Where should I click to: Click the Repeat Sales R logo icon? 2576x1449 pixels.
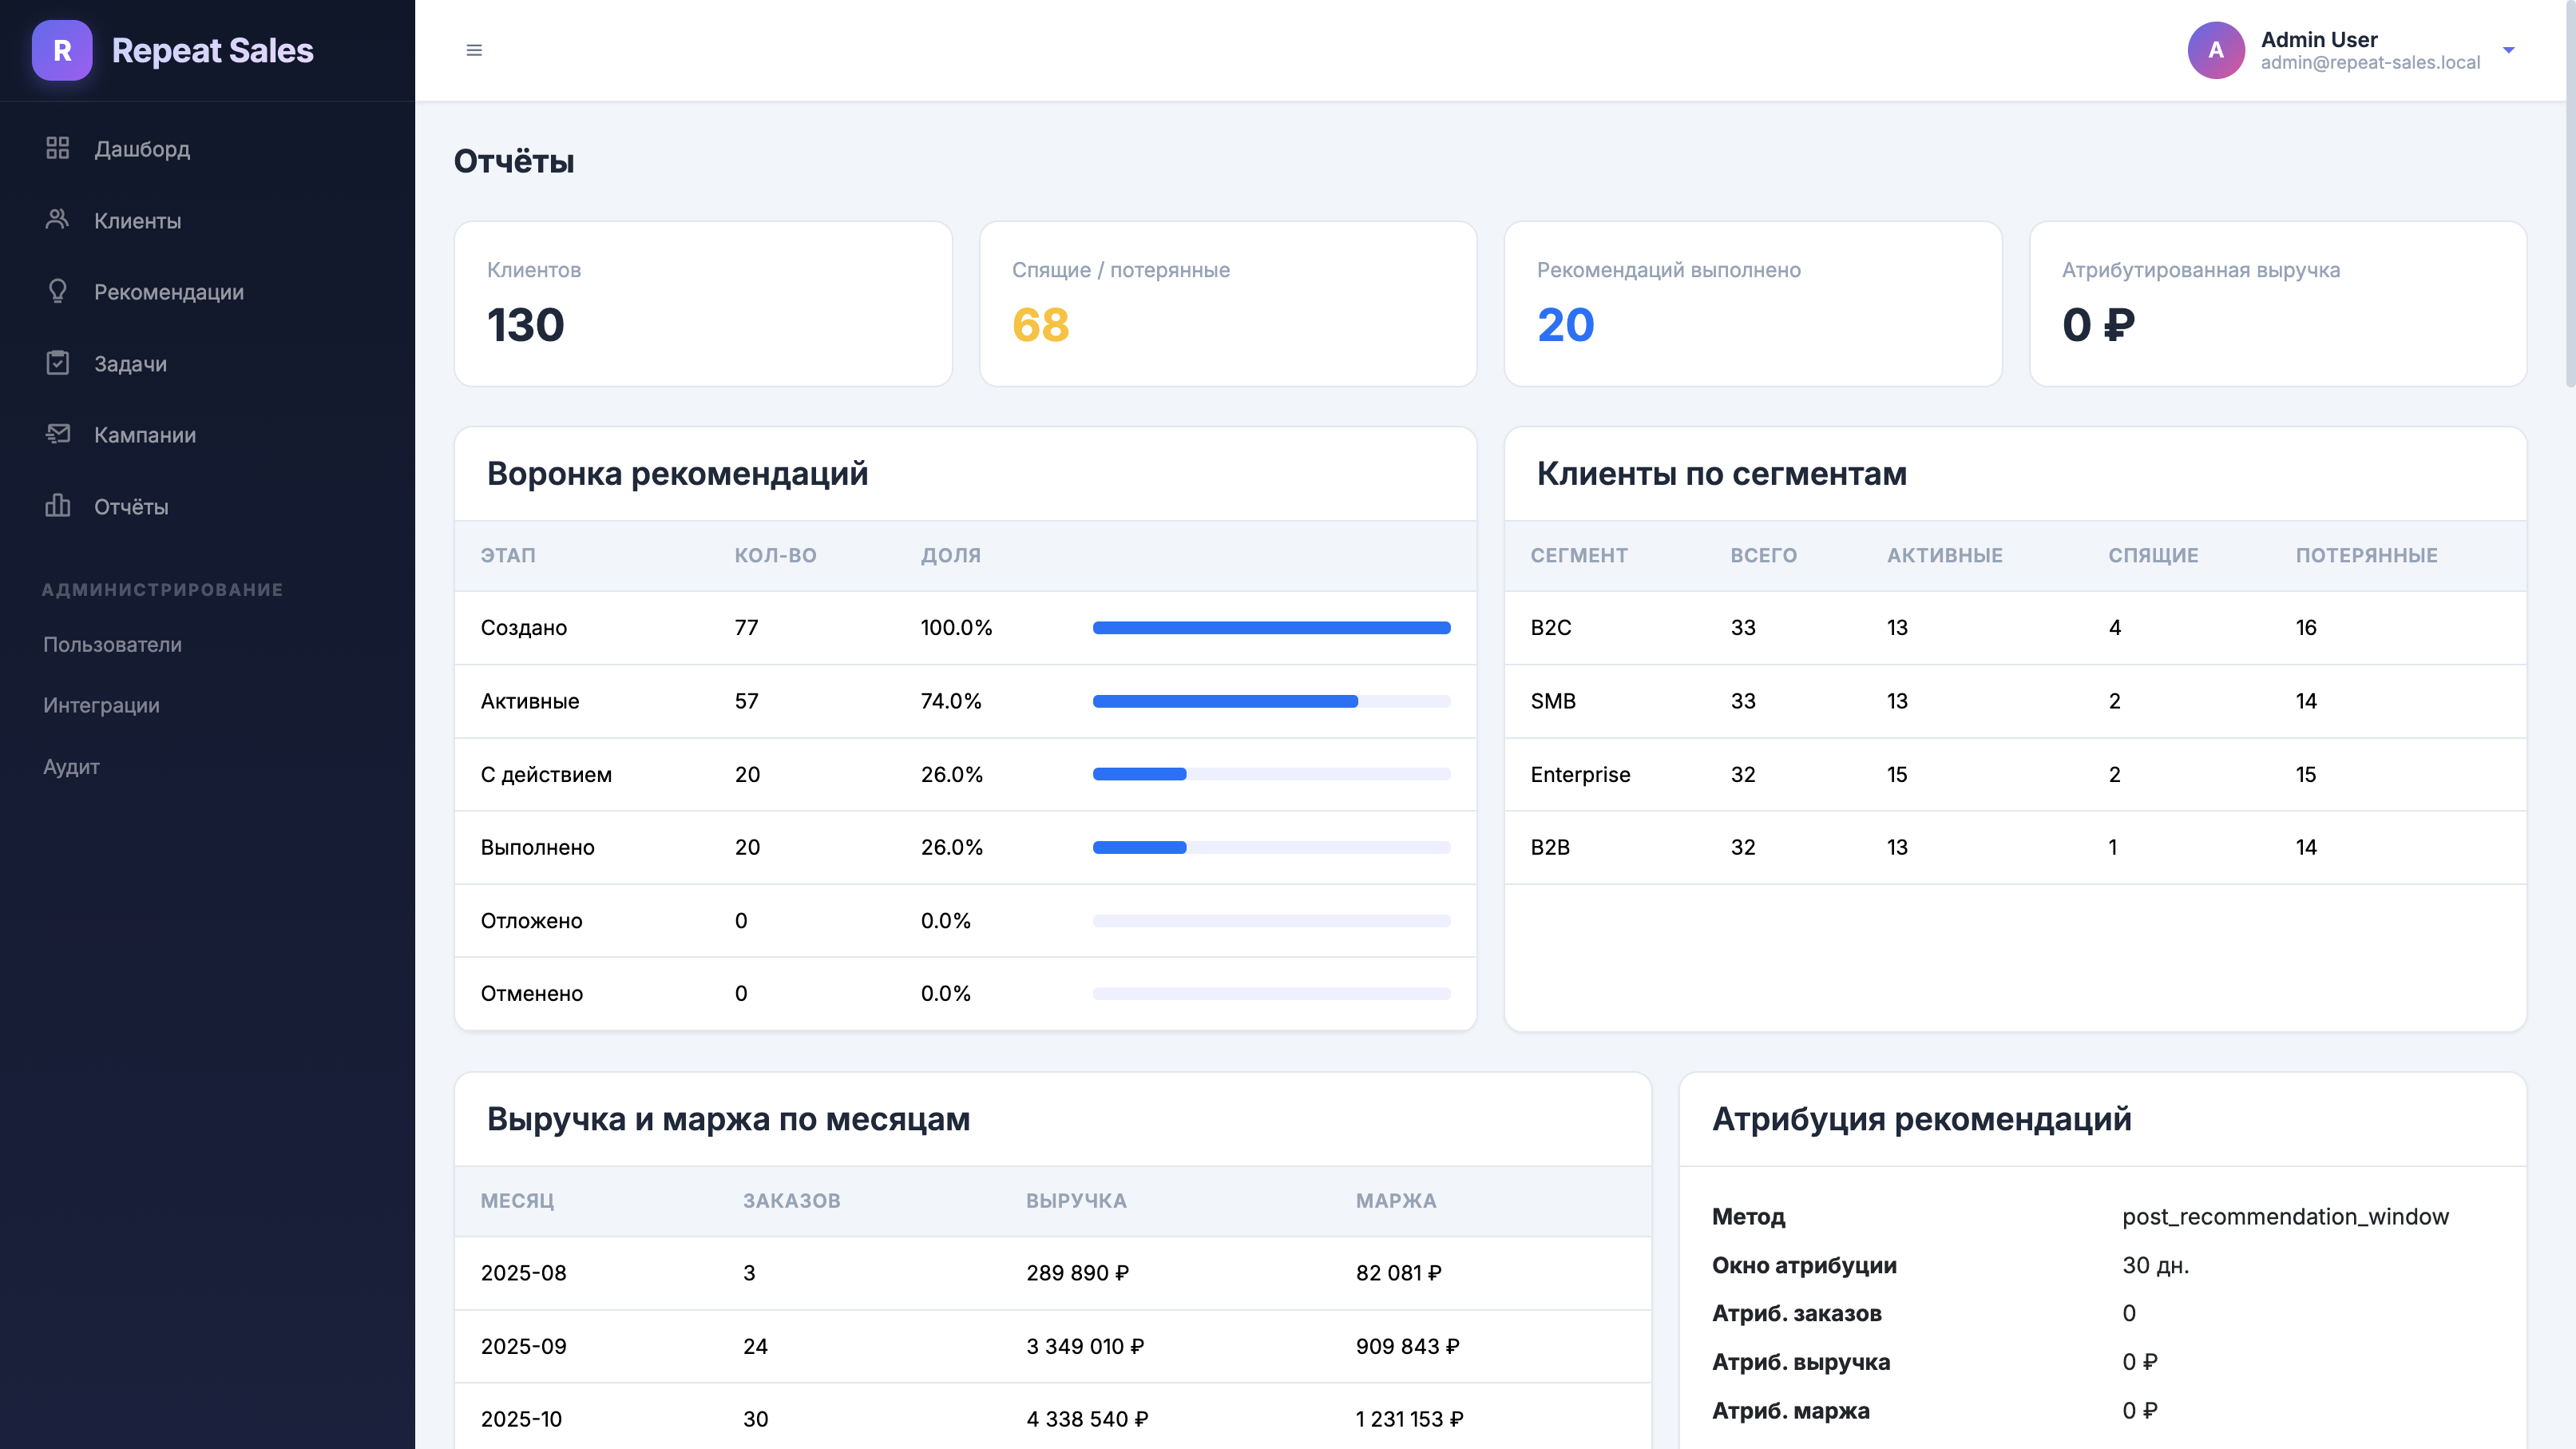(x=62, y=50)
